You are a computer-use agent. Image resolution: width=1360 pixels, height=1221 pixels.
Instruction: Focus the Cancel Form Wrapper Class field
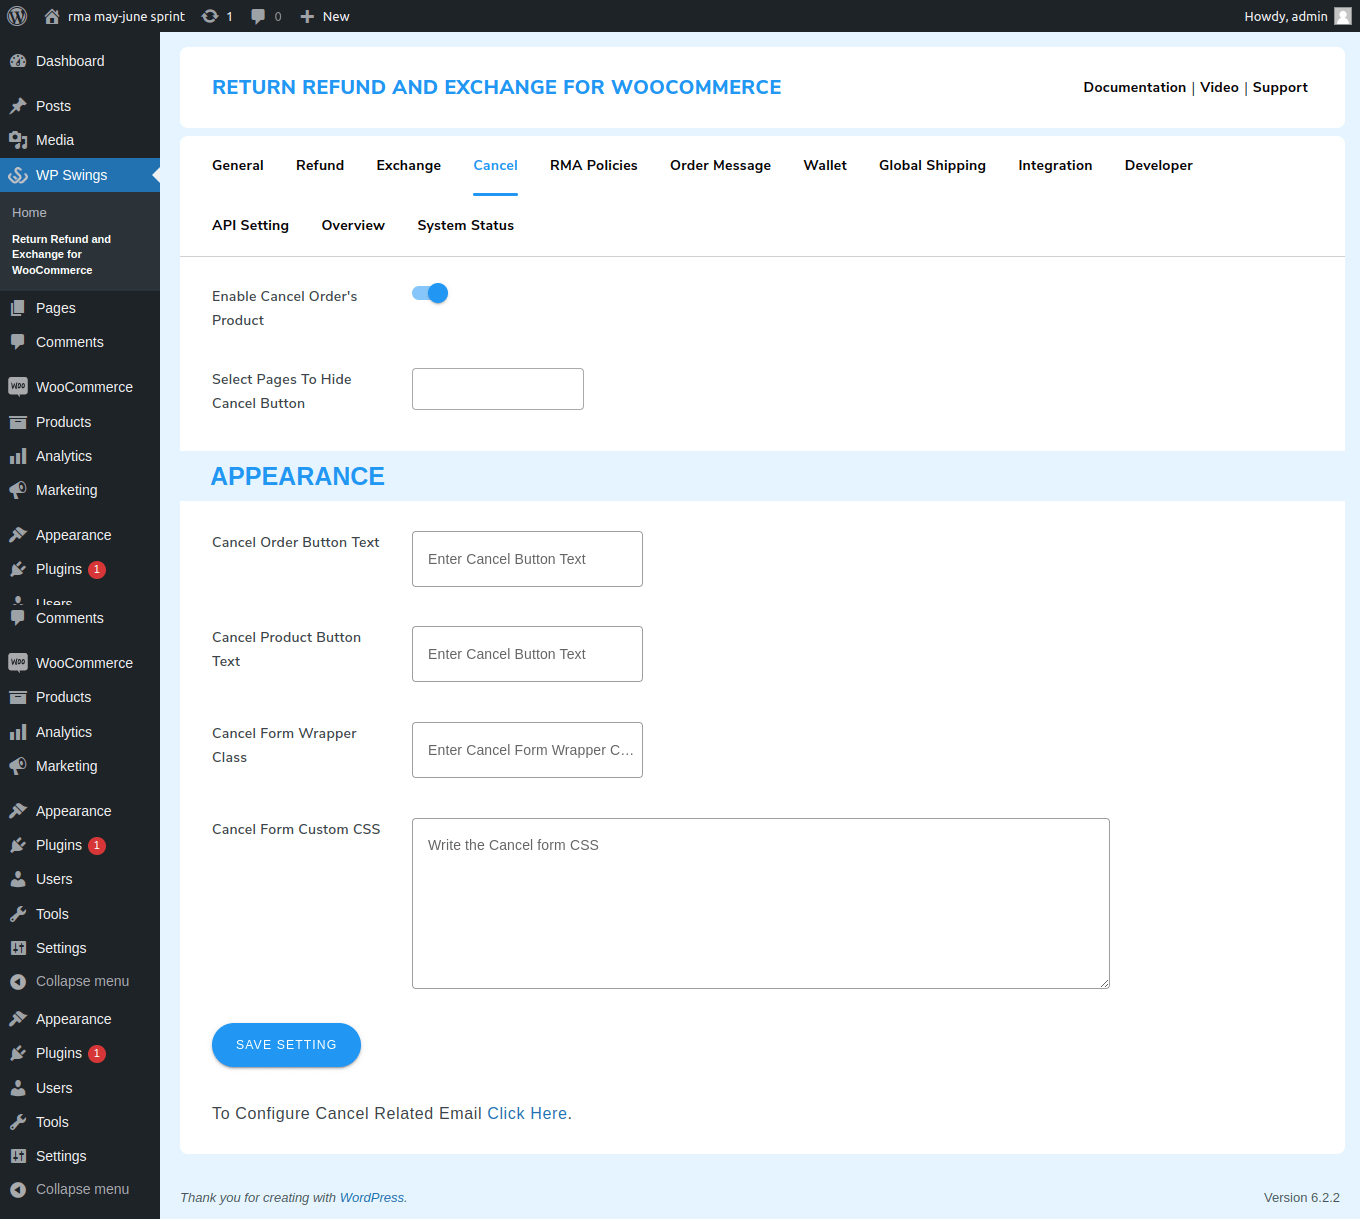coord(527,750)
